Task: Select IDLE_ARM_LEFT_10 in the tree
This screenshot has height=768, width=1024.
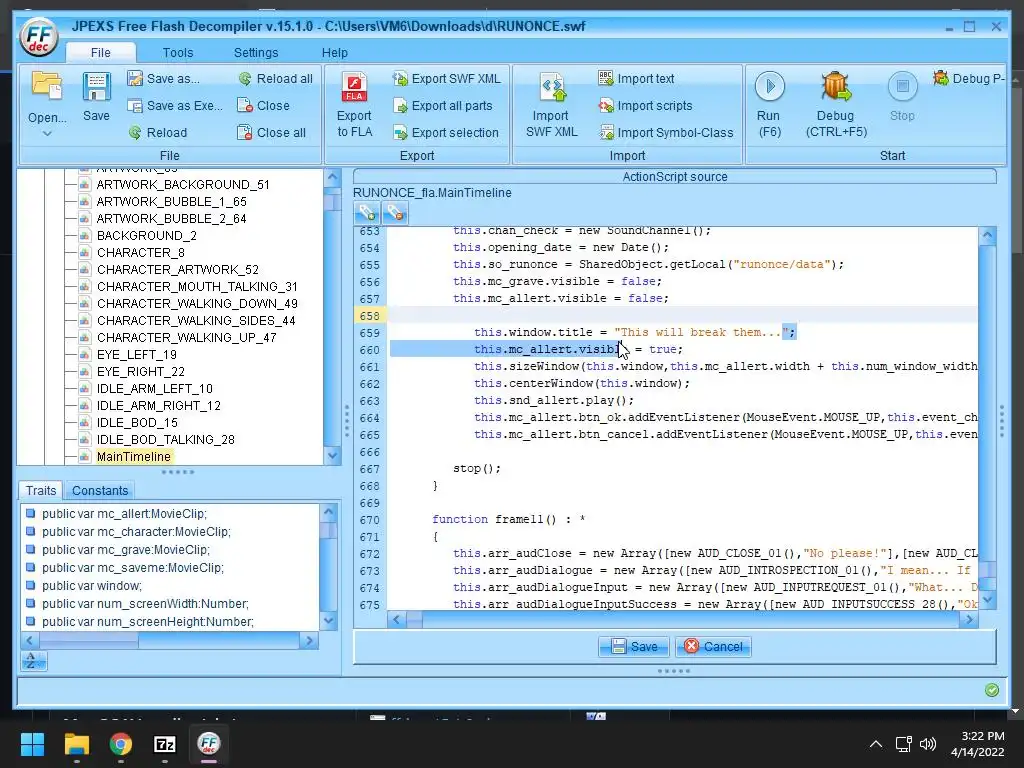Action: [x=155, y=389]
